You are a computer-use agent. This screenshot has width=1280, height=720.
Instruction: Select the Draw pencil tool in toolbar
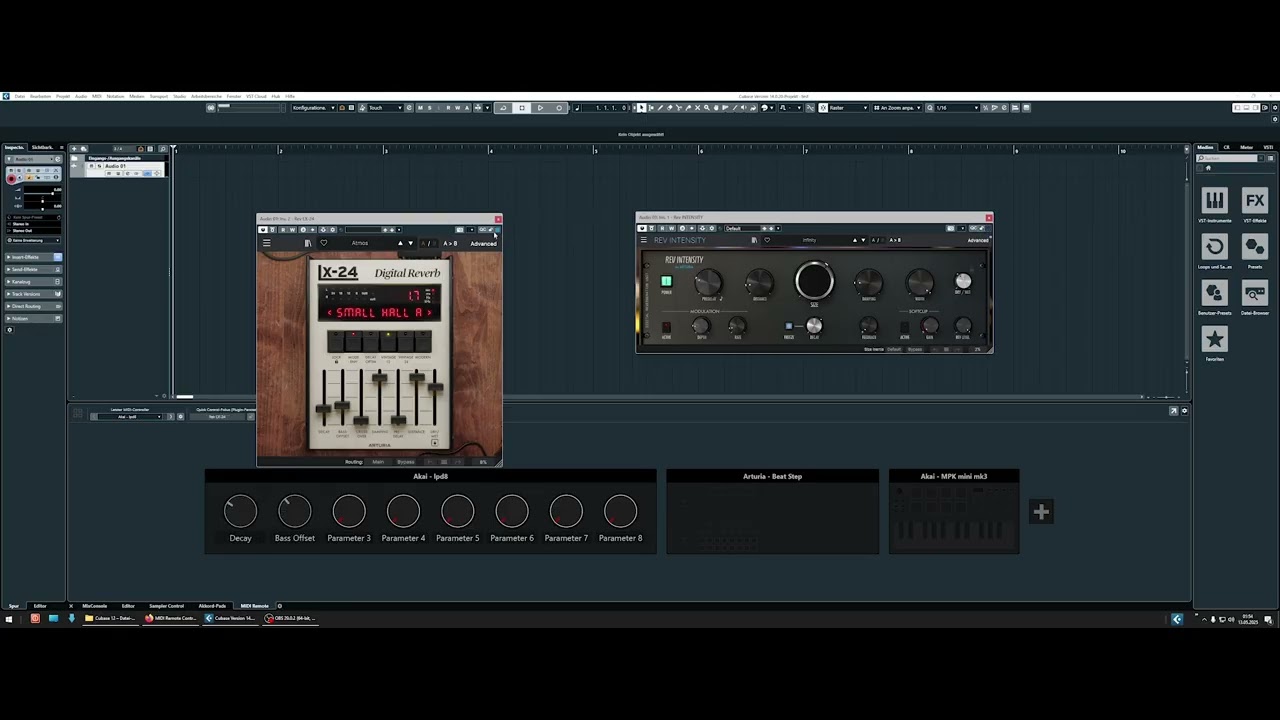[x=660, y=107]
